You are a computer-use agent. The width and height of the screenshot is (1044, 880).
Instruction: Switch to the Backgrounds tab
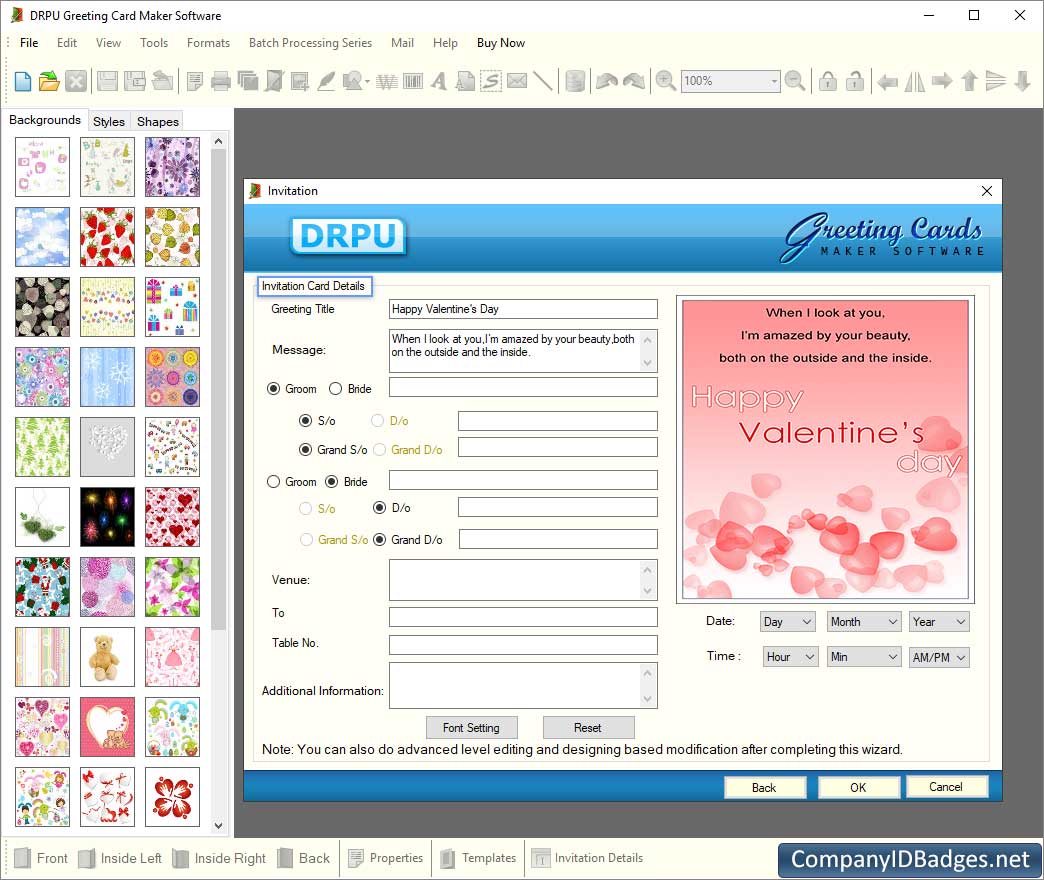[45, 120]
